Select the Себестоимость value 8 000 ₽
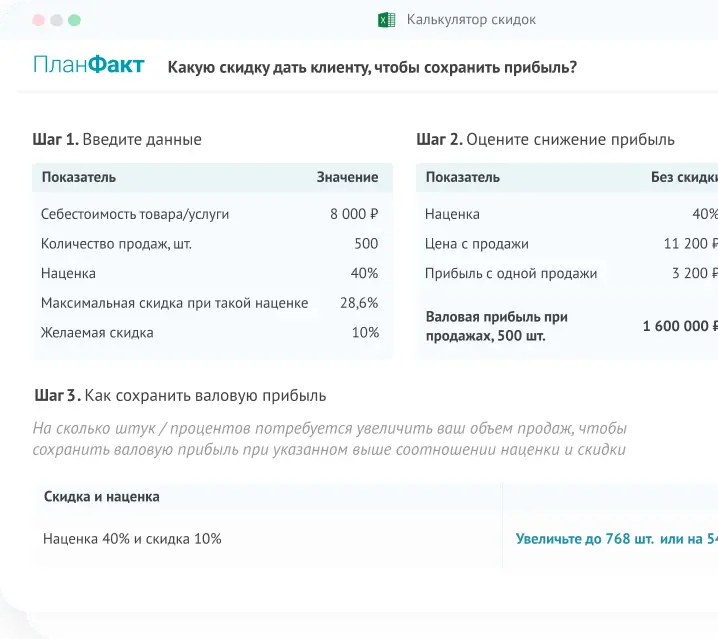 click(x=354, y=214)
